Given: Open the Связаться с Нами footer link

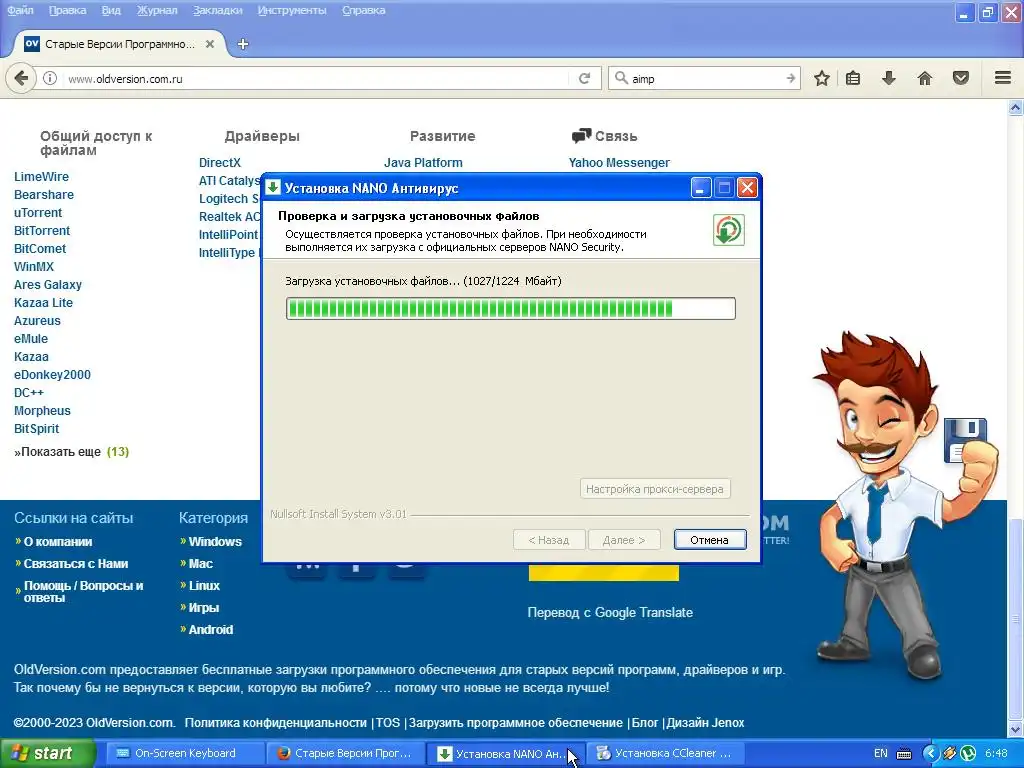Looking at the screenshot, I should [x=76, y=564].
